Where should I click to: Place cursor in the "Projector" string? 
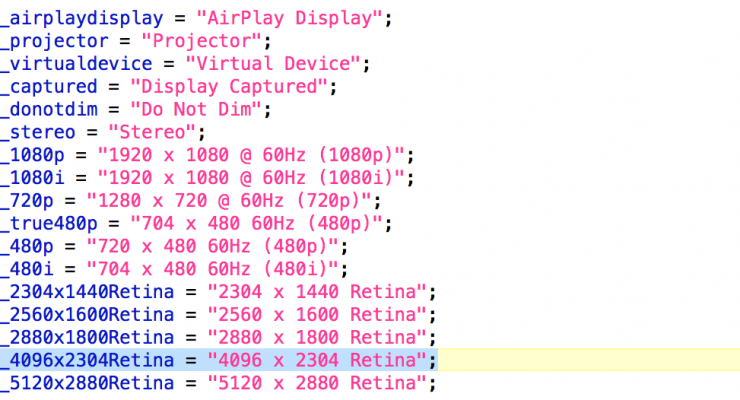point(206,40)
